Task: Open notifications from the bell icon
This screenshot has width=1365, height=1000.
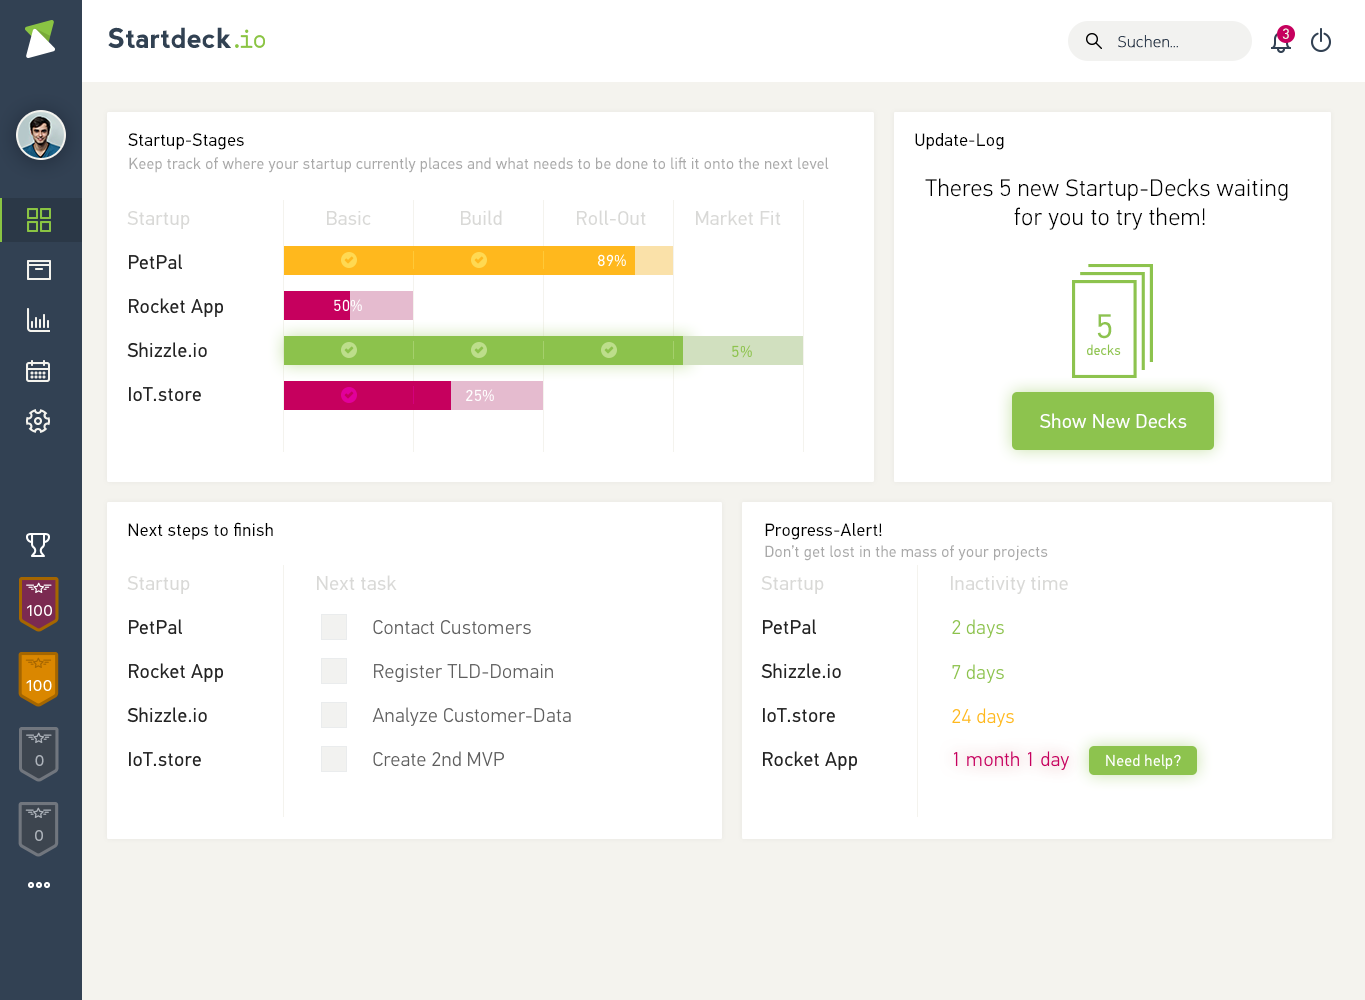Action: click(1280, 42)
